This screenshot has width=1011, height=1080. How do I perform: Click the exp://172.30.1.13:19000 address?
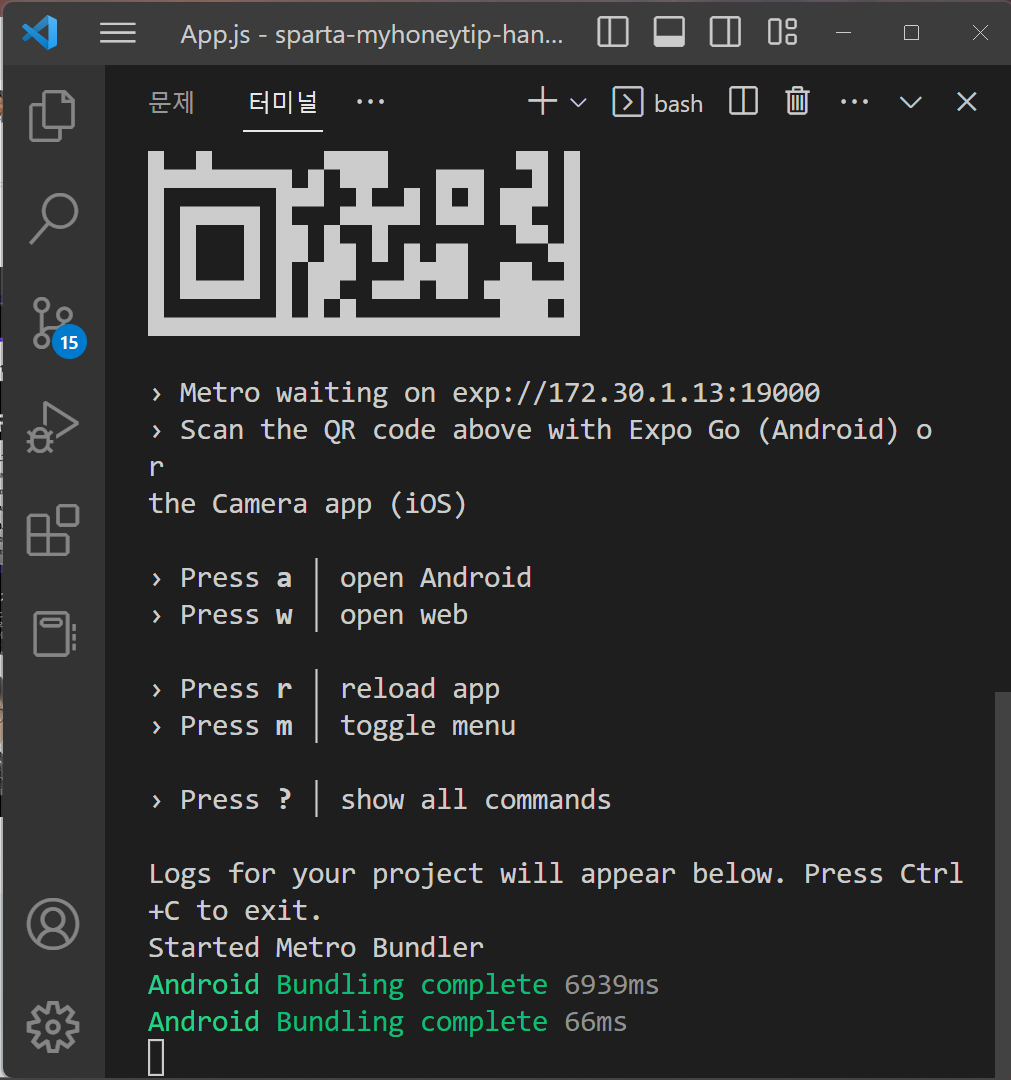click(x=636, y=393)
